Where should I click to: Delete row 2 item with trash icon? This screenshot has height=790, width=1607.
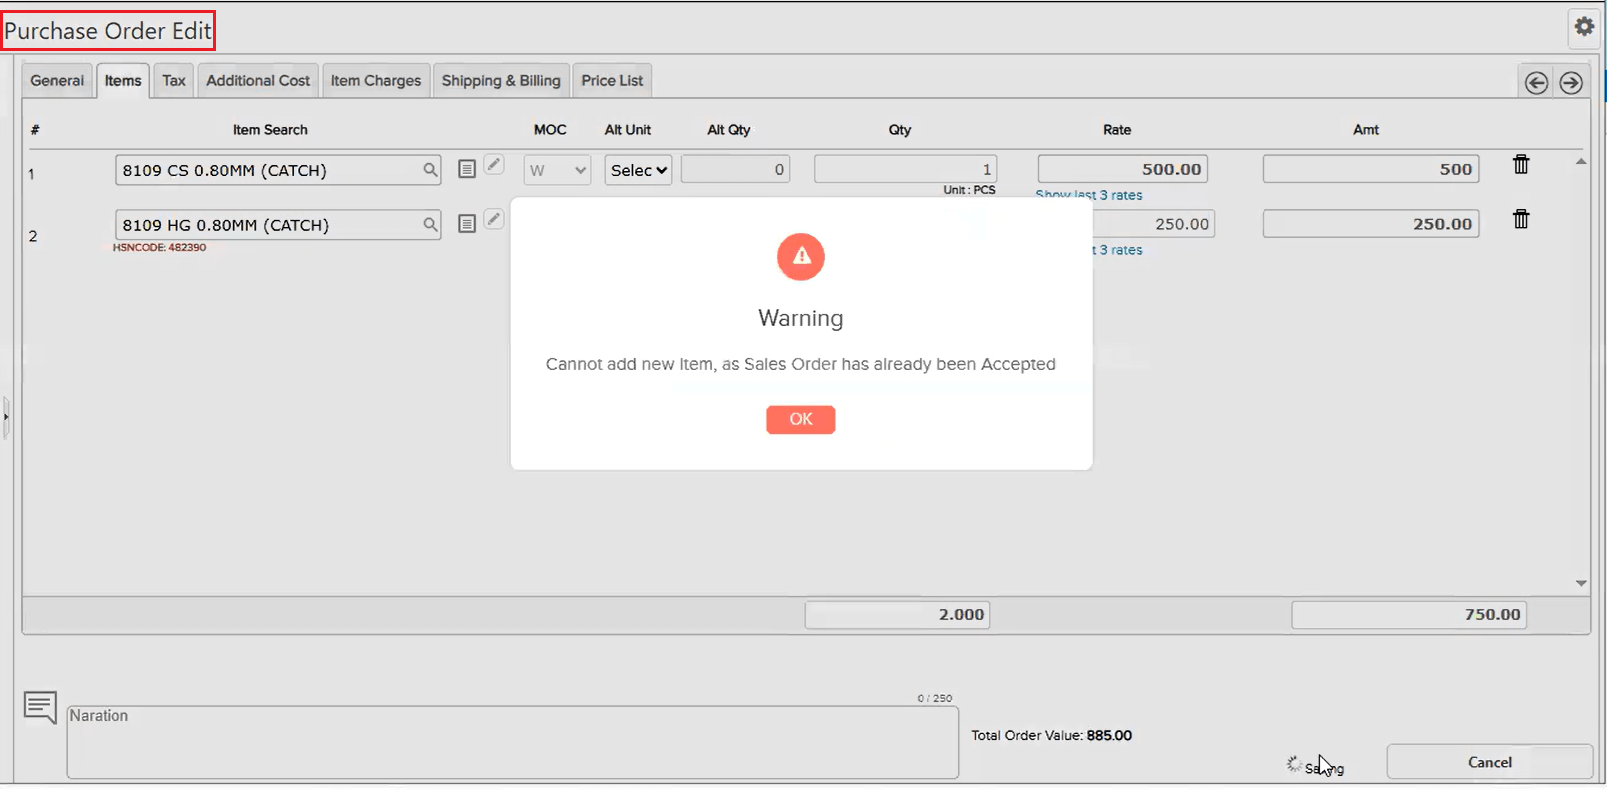[x=1520, y=220]
